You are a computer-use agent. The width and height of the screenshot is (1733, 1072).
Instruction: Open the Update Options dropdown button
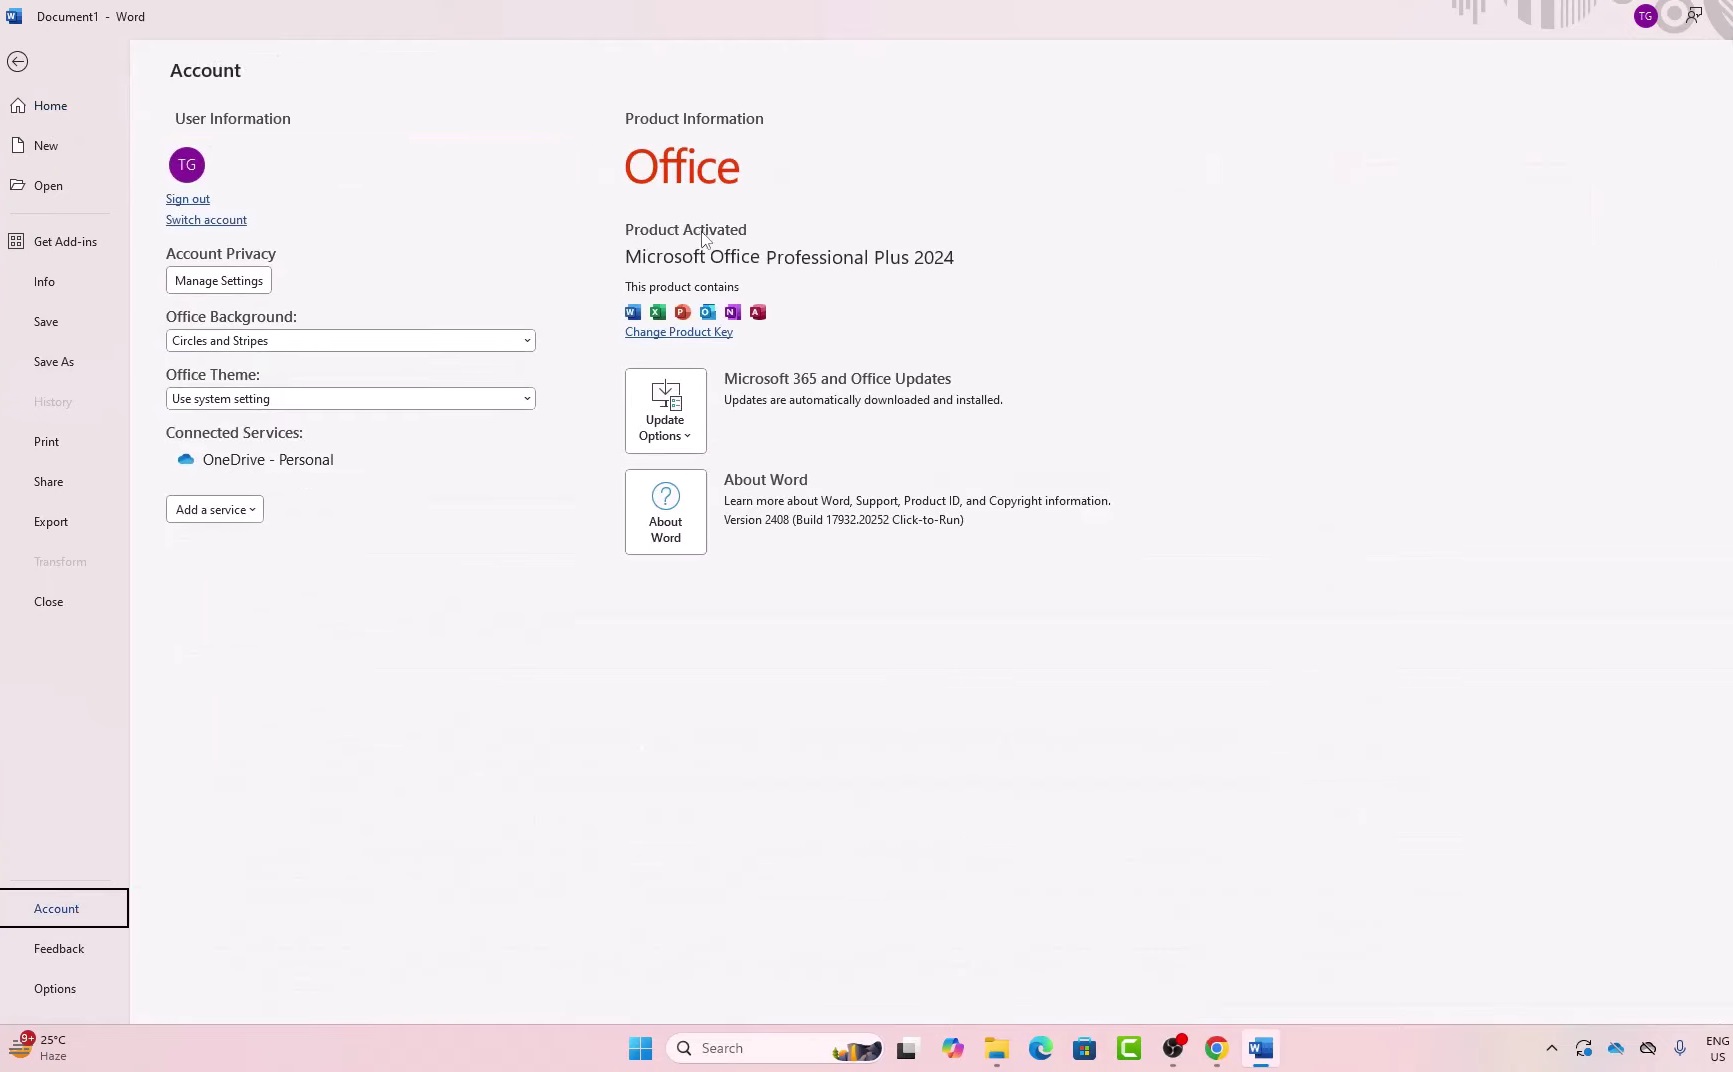click(666, 411)
